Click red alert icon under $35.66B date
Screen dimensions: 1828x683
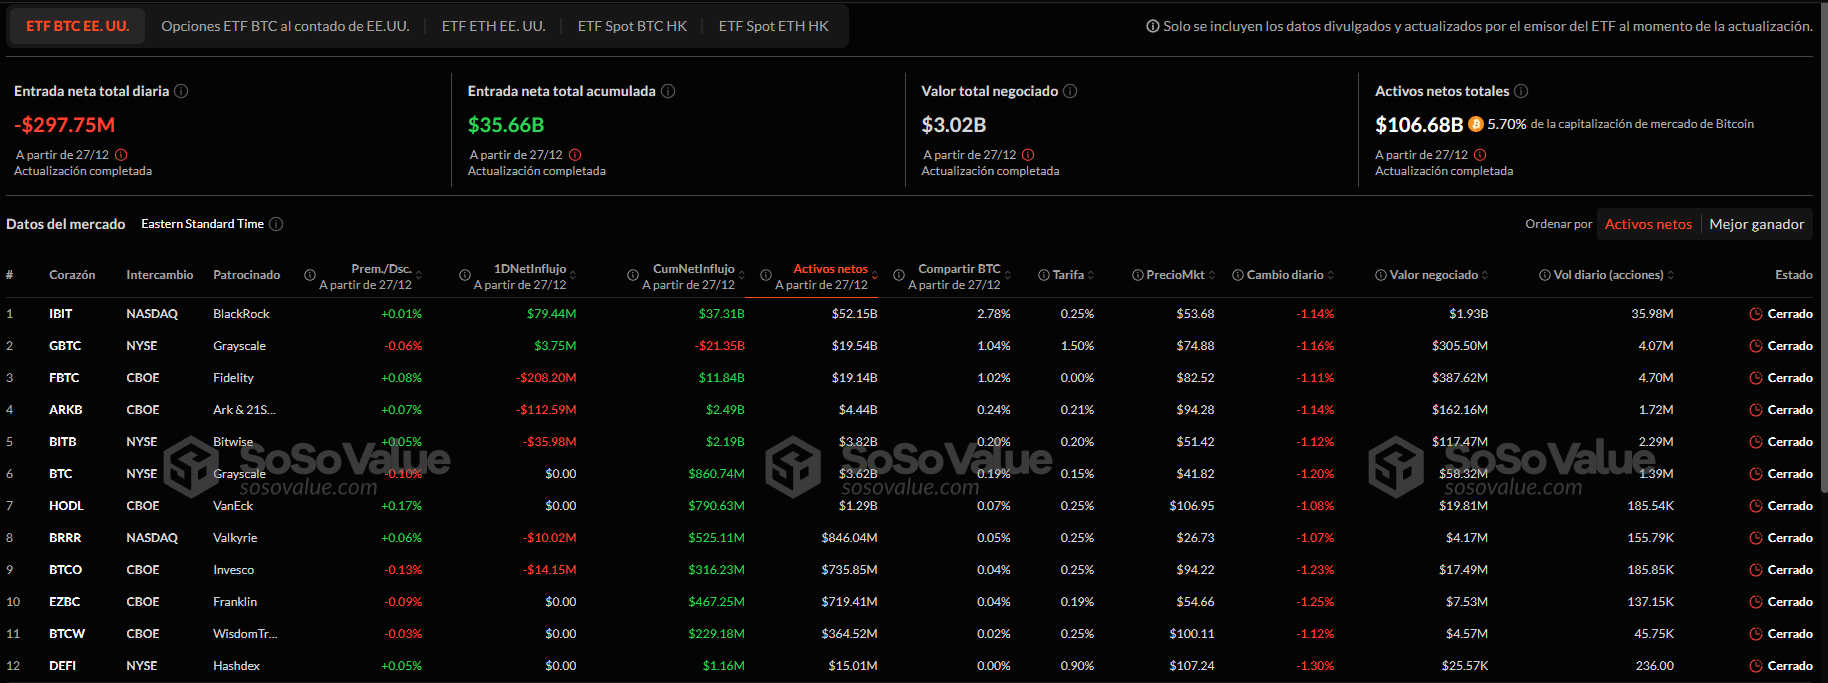tap(575, 155)
